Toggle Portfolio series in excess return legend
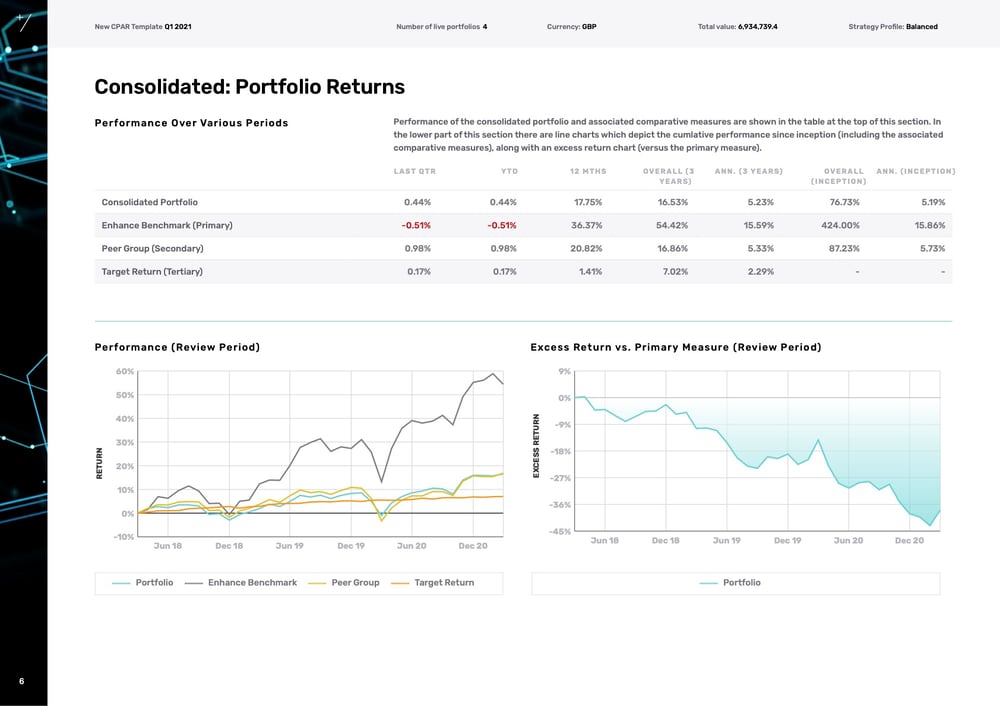The height and width of the screenshot is (706, 1000). pyautogui.click(x=730, y=582)
